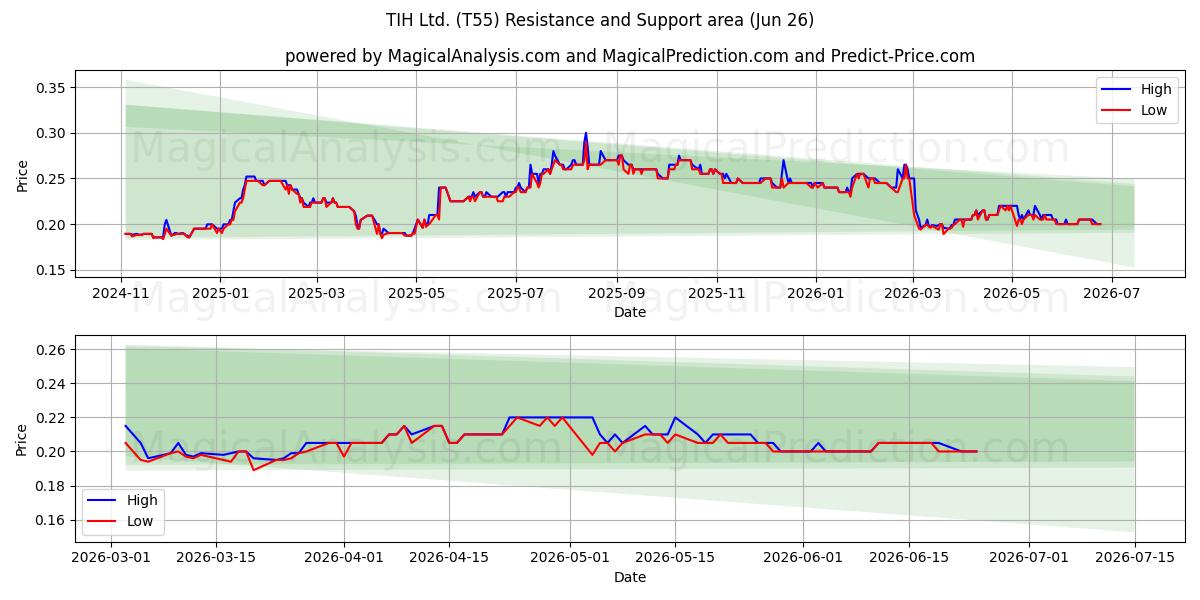This screenshot has height=600, width=1200.
Task: Click the top chart x-axis label '2025-01'
Action: [220, 294]
